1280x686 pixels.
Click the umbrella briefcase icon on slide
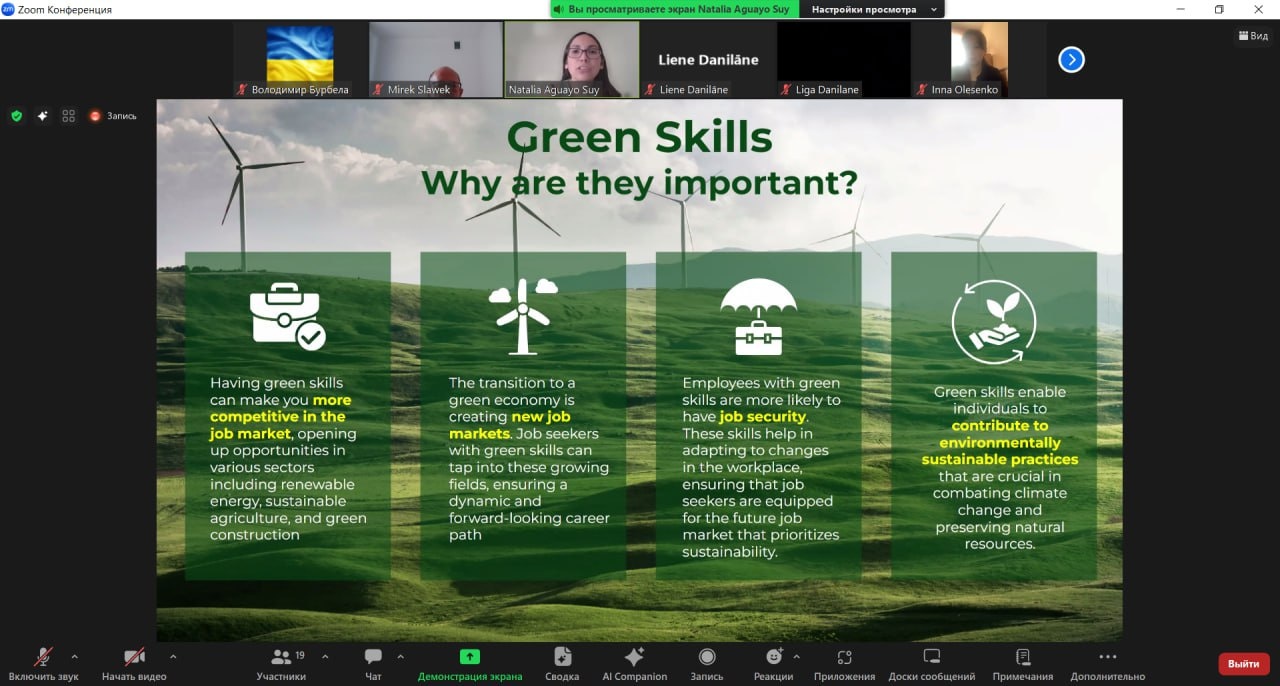point(758,316)
